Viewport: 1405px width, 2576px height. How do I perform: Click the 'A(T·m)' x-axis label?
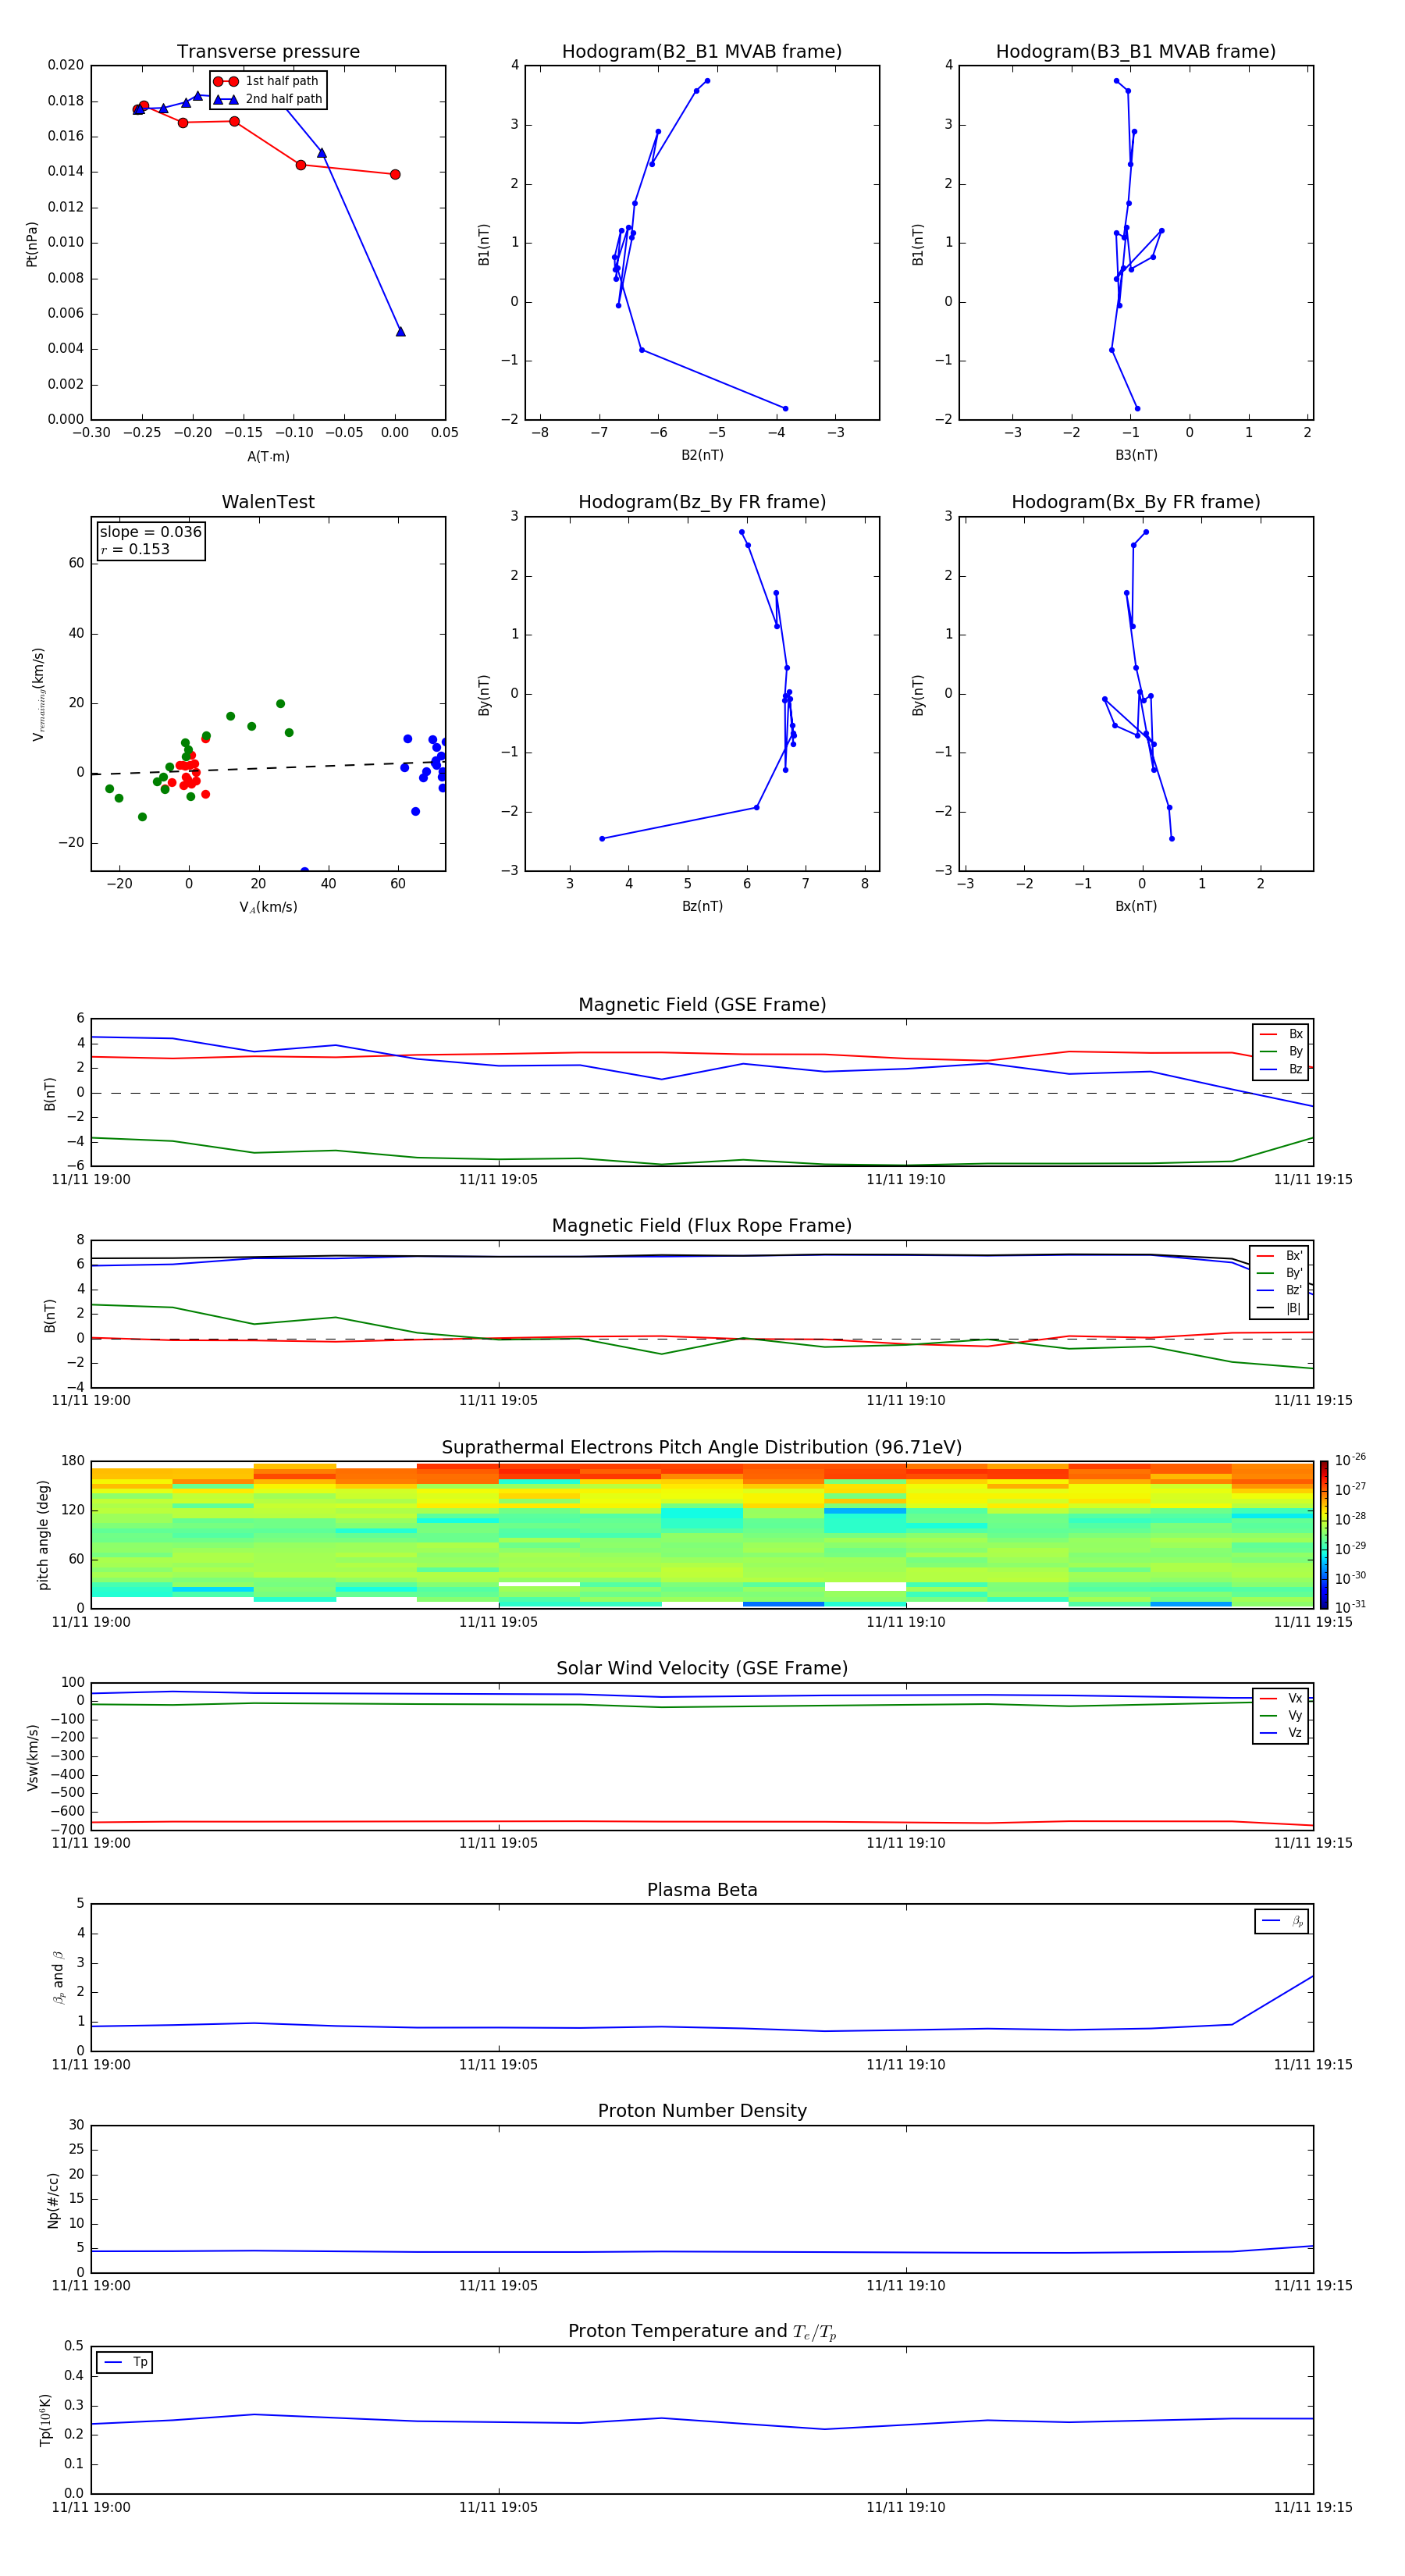268,456
